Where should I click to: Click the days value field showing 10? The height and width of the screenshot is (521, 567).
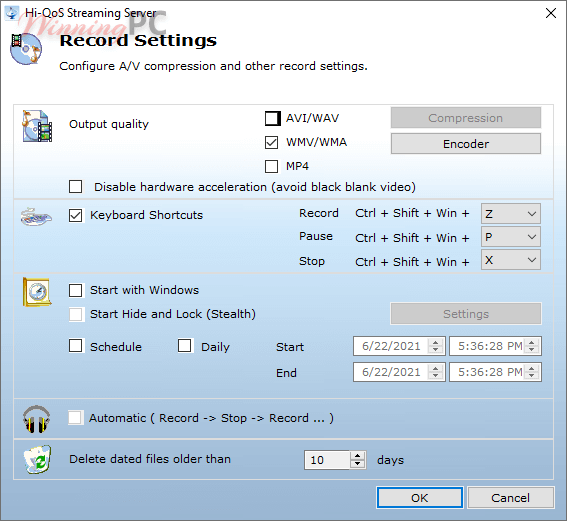[x=327, y=460]
